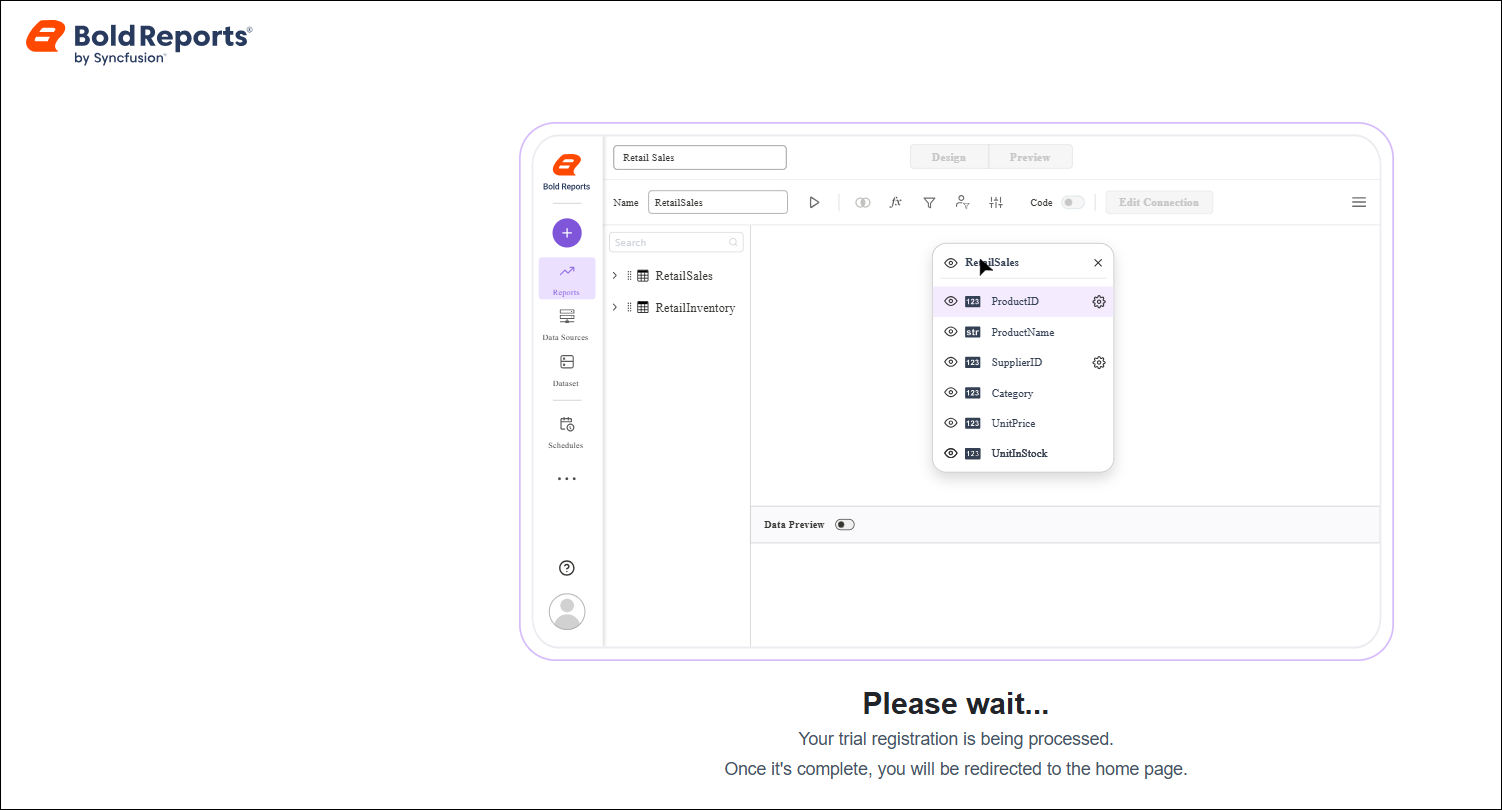This screenshot has width=1502, height=810.
Task: Toggle visibility eye for SupplierID
Action: point(951,363)
